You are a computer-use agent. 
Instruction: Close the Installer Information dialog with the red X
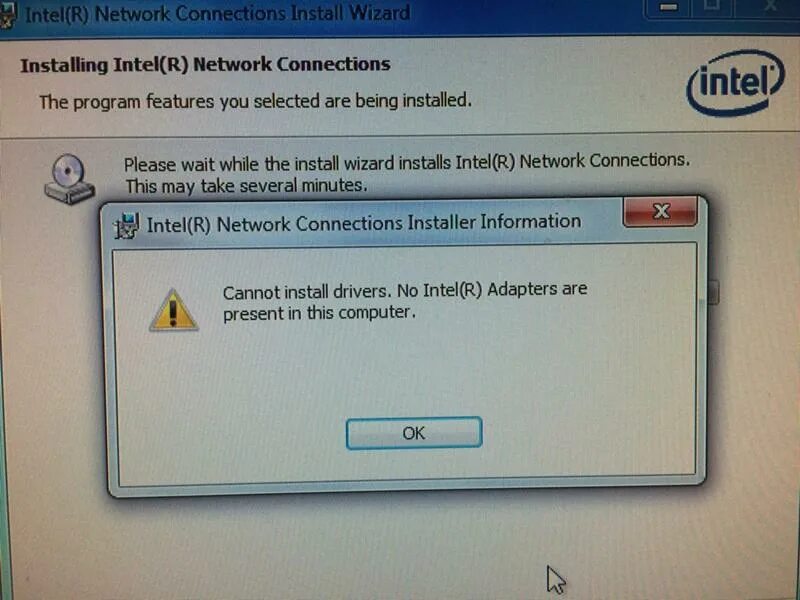click(660, 211)
